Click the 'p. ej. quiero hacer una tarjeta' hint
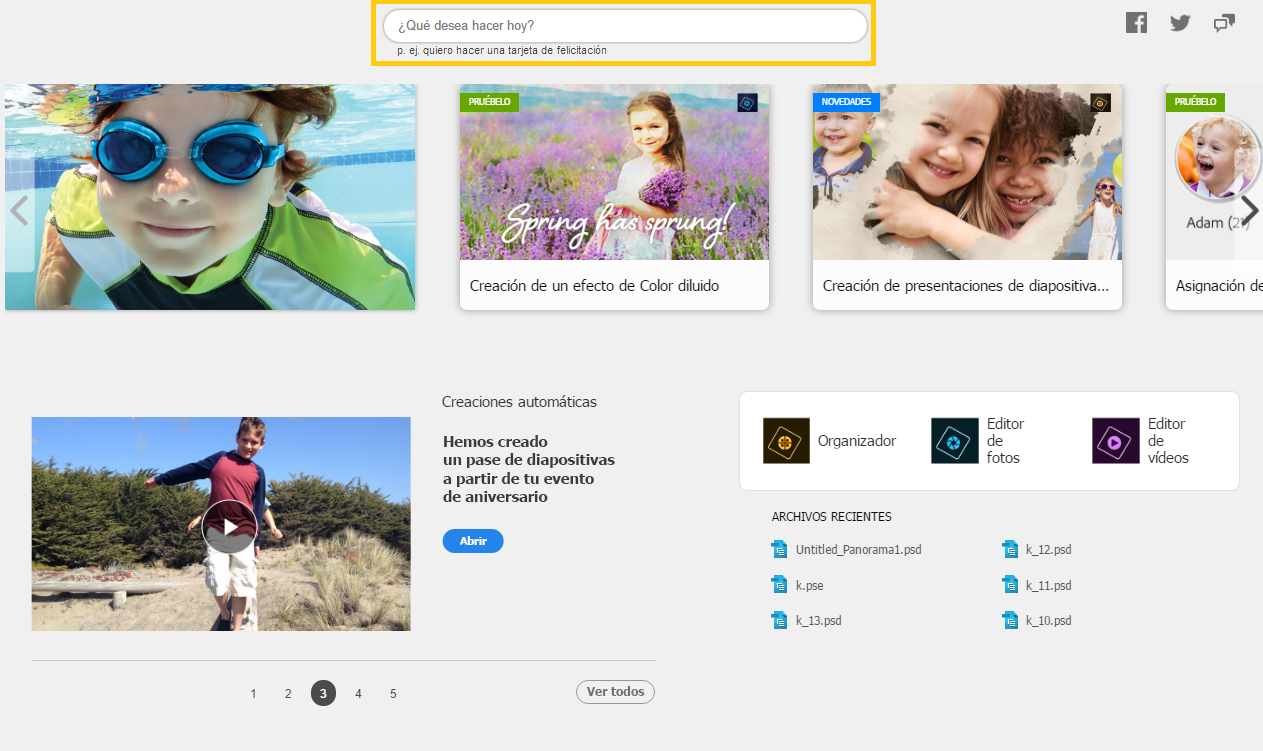The image size is (1263, 751). 502,50
